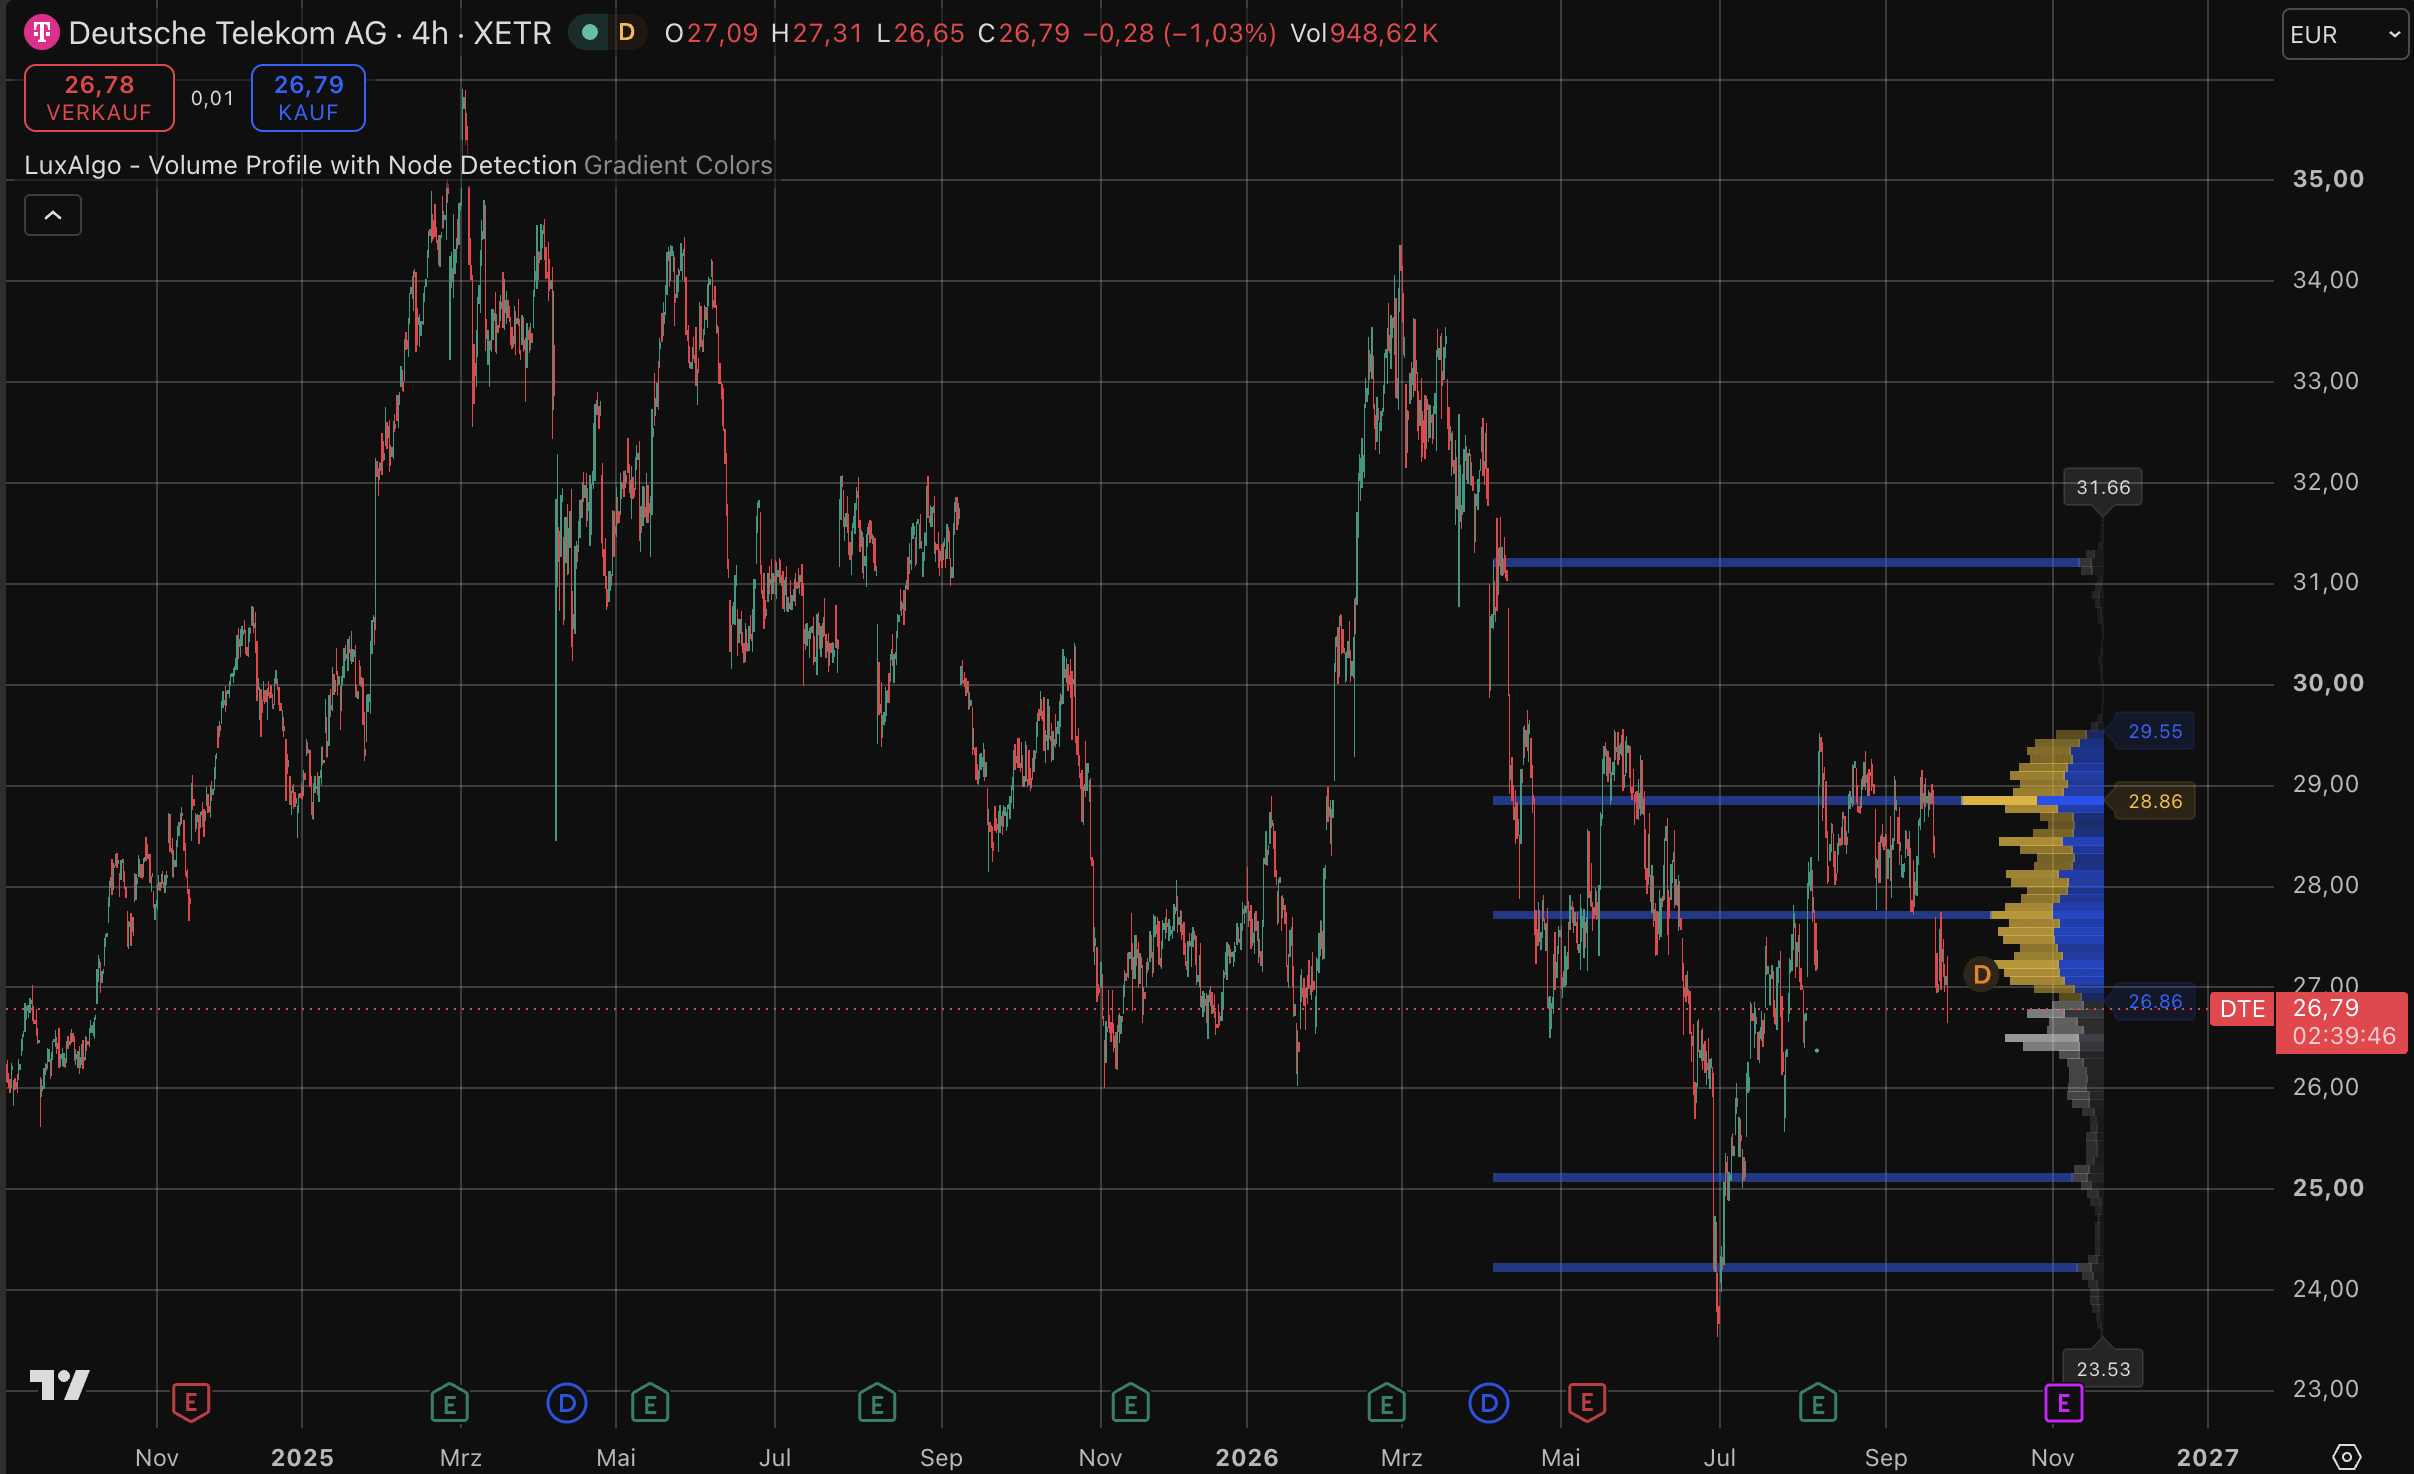
Task: Click the Gradient Colors indicator argument text
Action: (678, 165)
